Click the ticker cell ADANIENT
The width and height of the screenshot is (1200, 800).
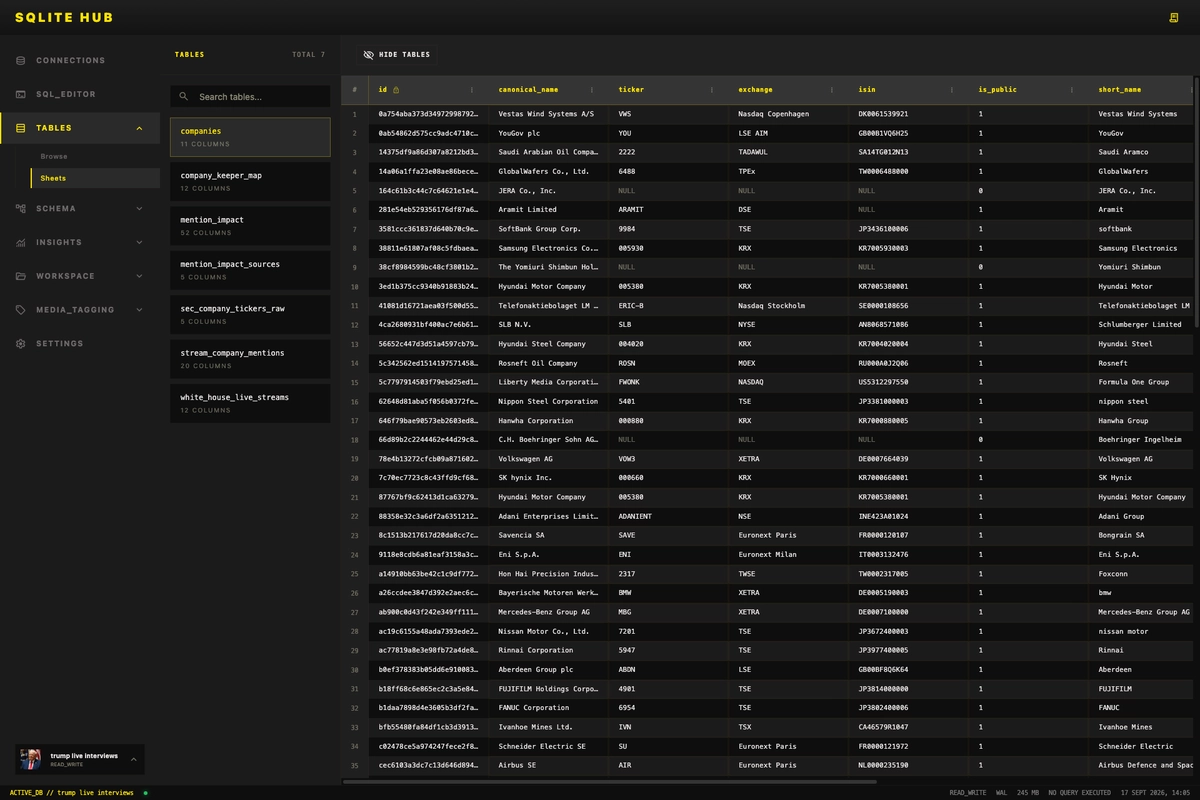pos(668,517)
